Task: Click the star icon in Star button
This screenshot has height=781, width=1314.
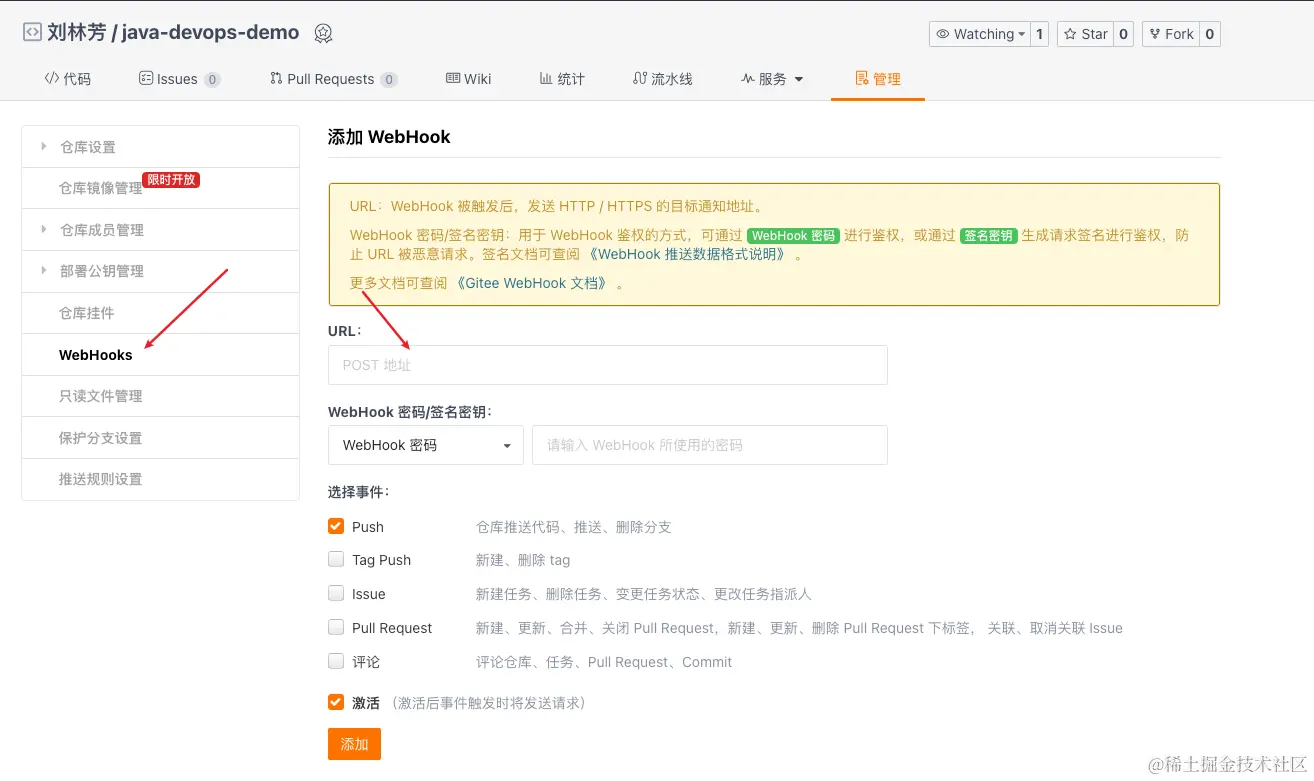Action: click(x=1070, y=34)
